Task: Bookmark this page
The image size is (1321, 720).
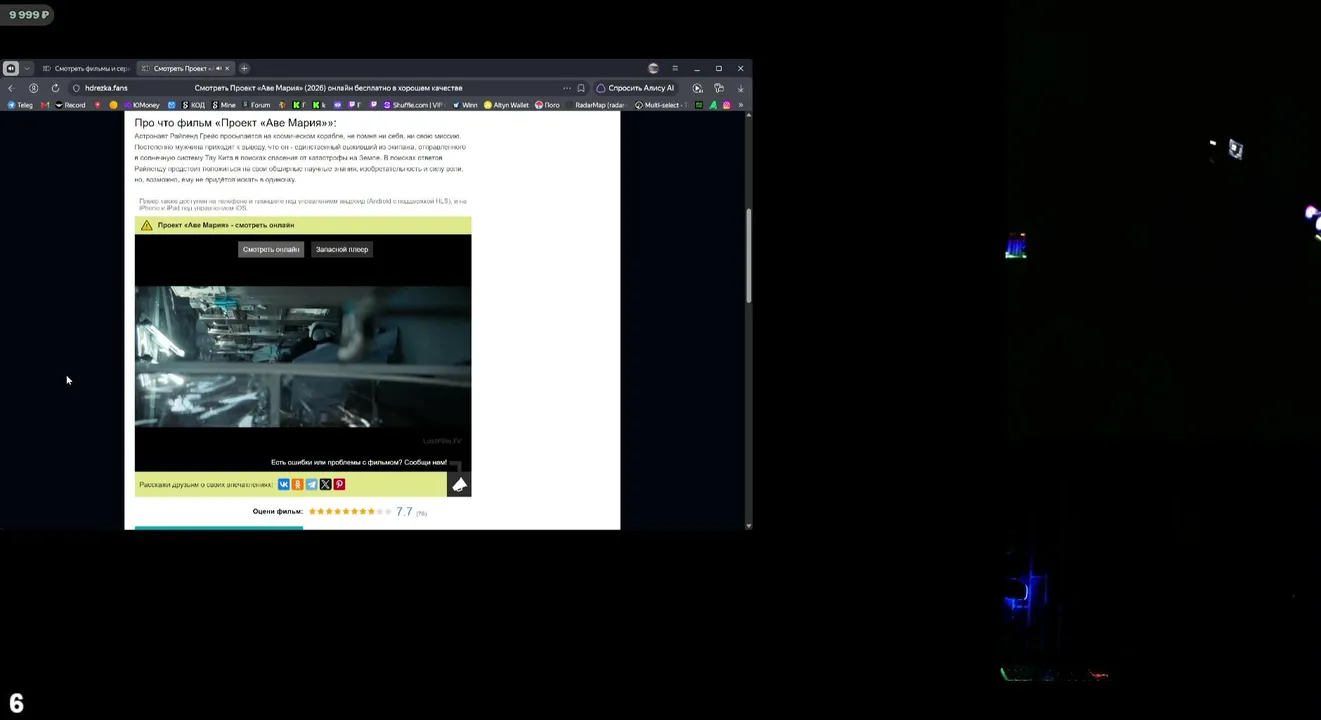Action: (x=581, y=88)
